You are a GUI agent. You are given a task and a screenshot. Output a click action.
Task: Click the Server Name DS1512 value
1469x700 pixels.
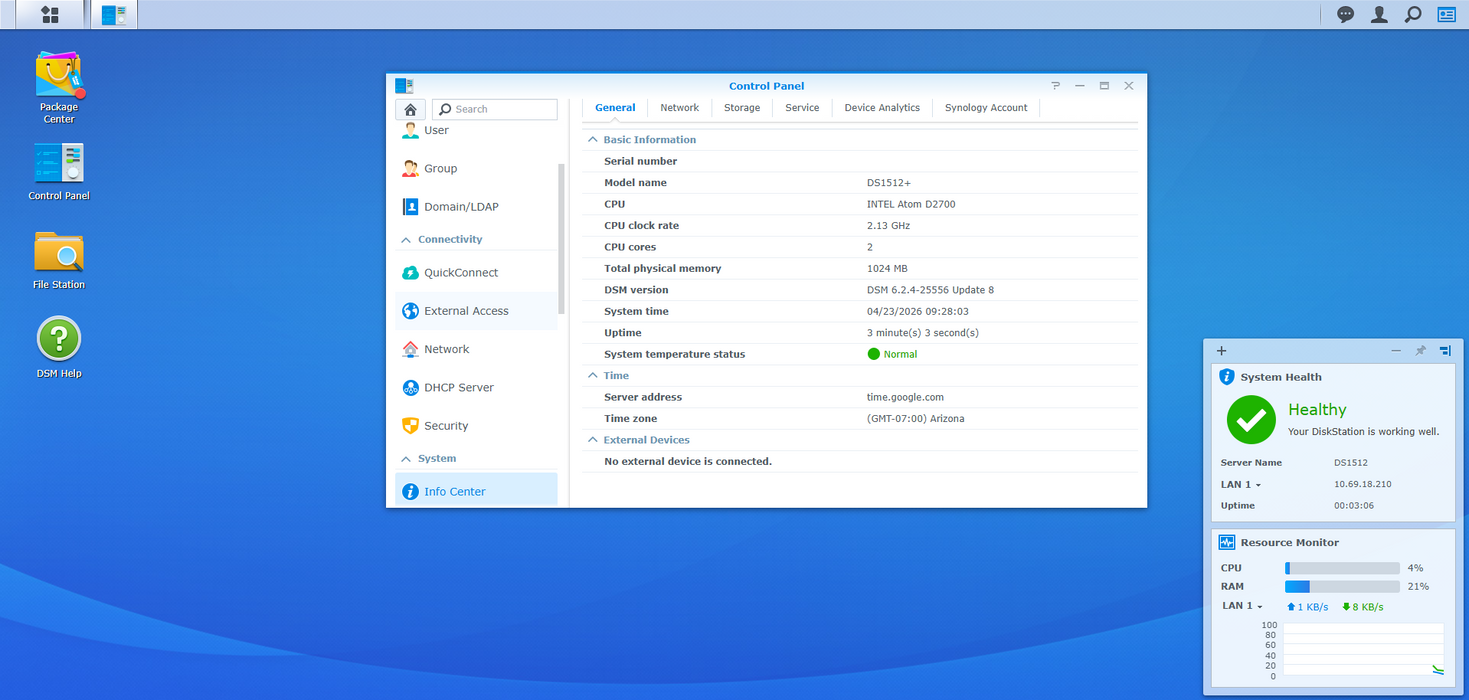[x=1351, y=463]
